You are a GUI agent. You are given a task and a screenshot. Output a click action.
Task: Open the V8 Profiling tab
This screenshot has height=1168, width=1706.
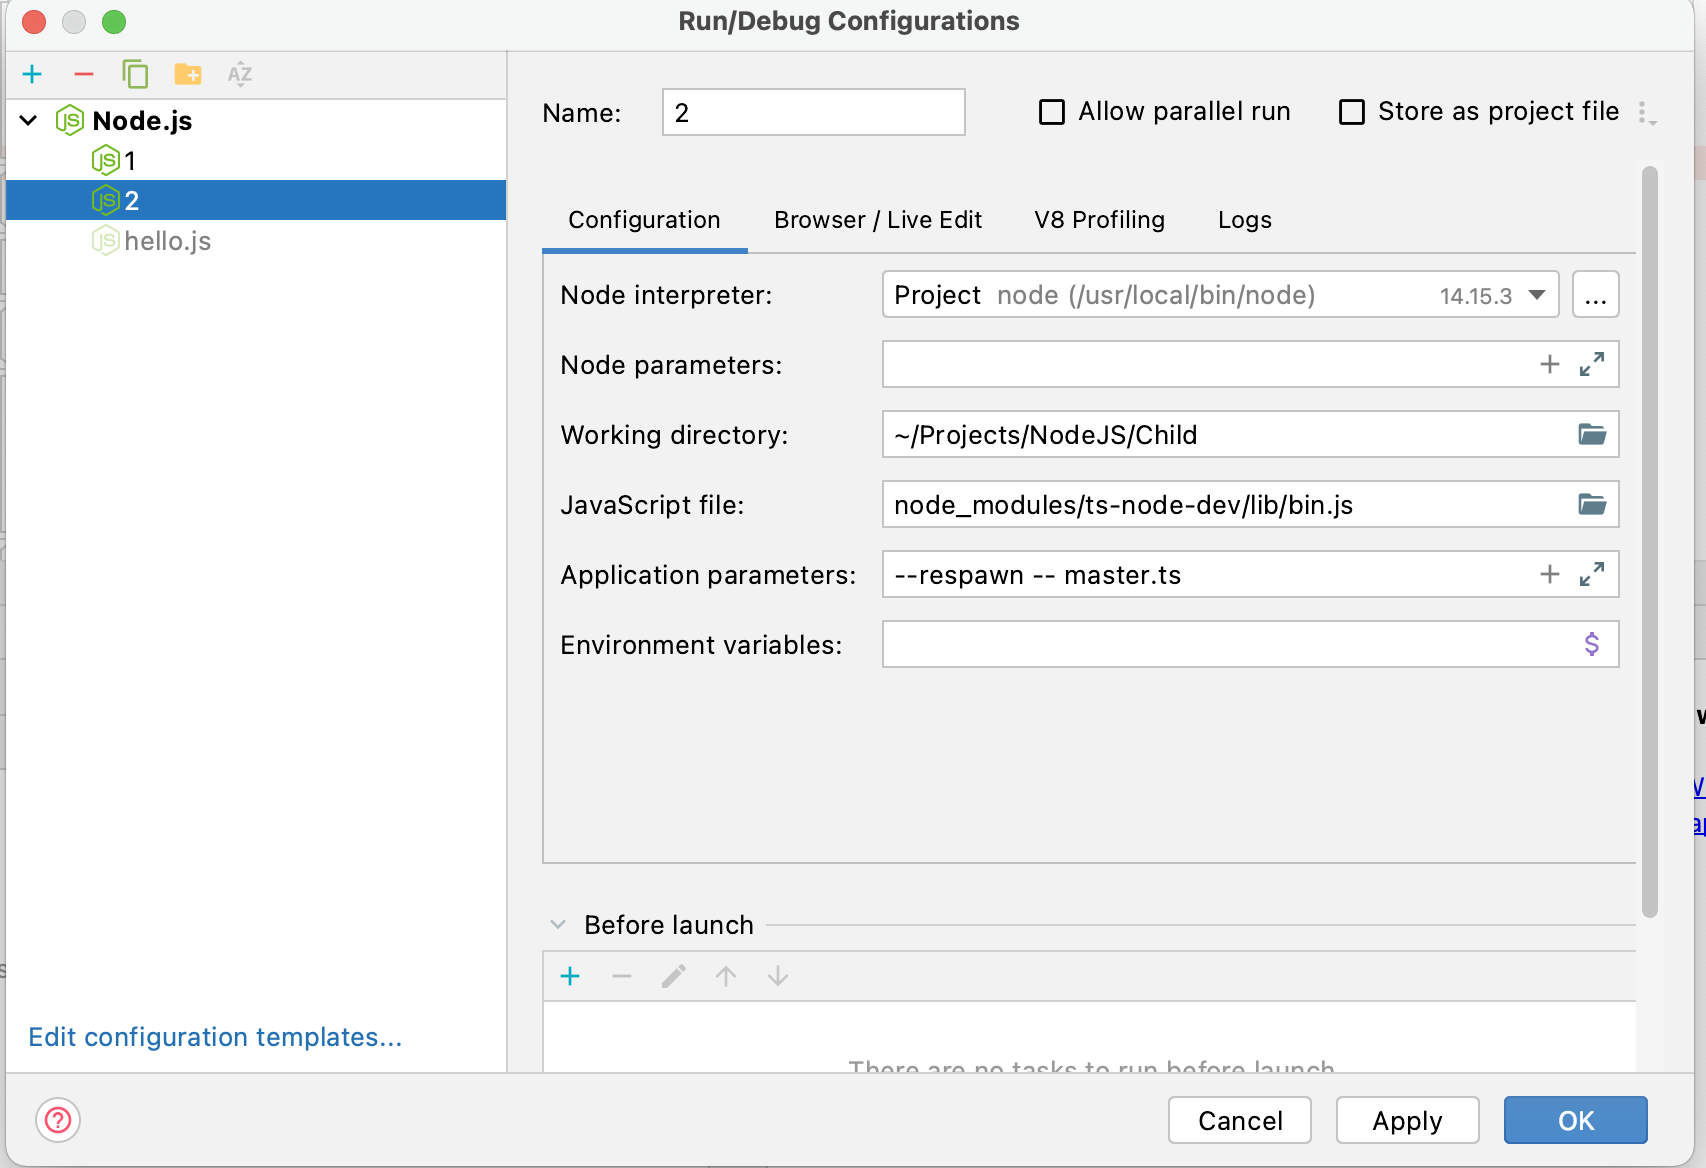[1099, 220]
